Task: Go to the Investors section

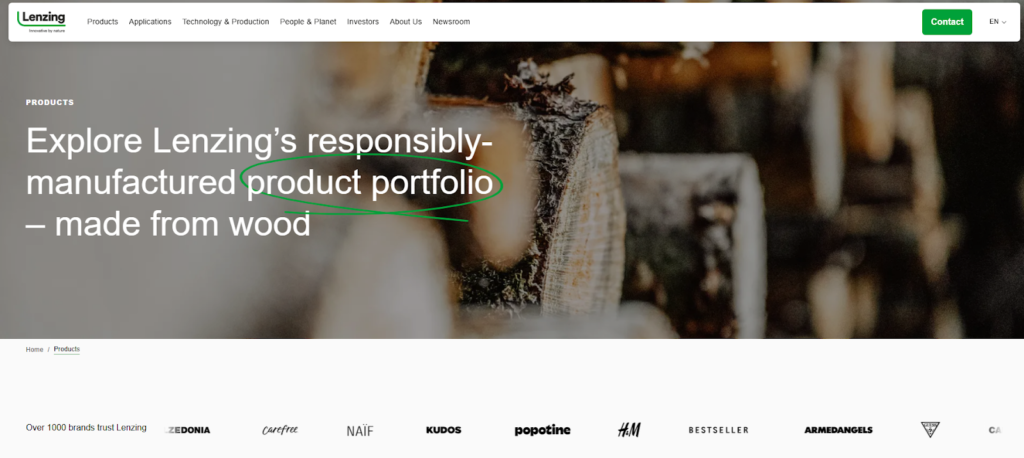Action: [362, 22]
